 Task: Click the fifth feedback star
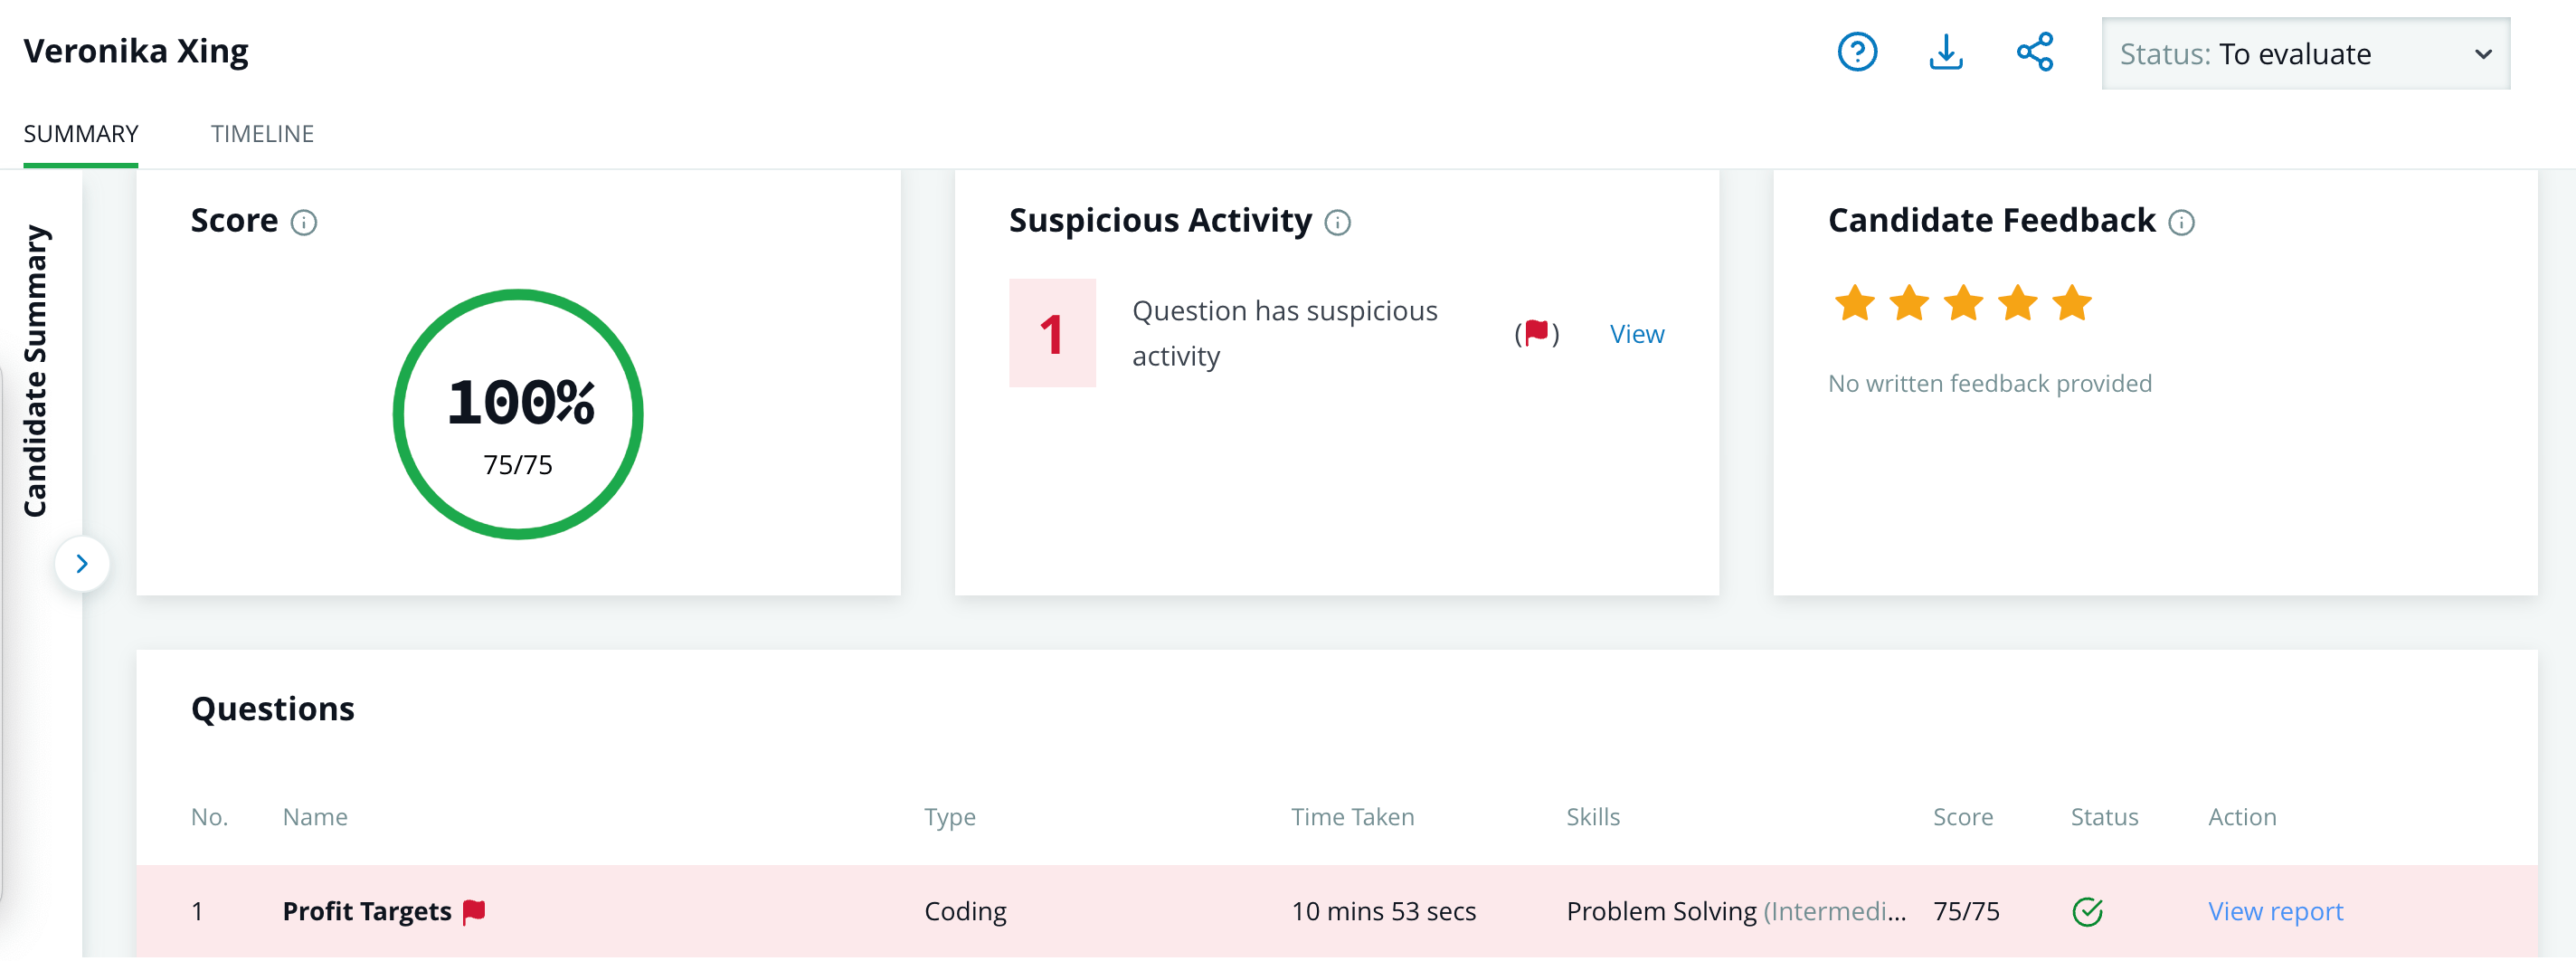(x=2071, y=303)
